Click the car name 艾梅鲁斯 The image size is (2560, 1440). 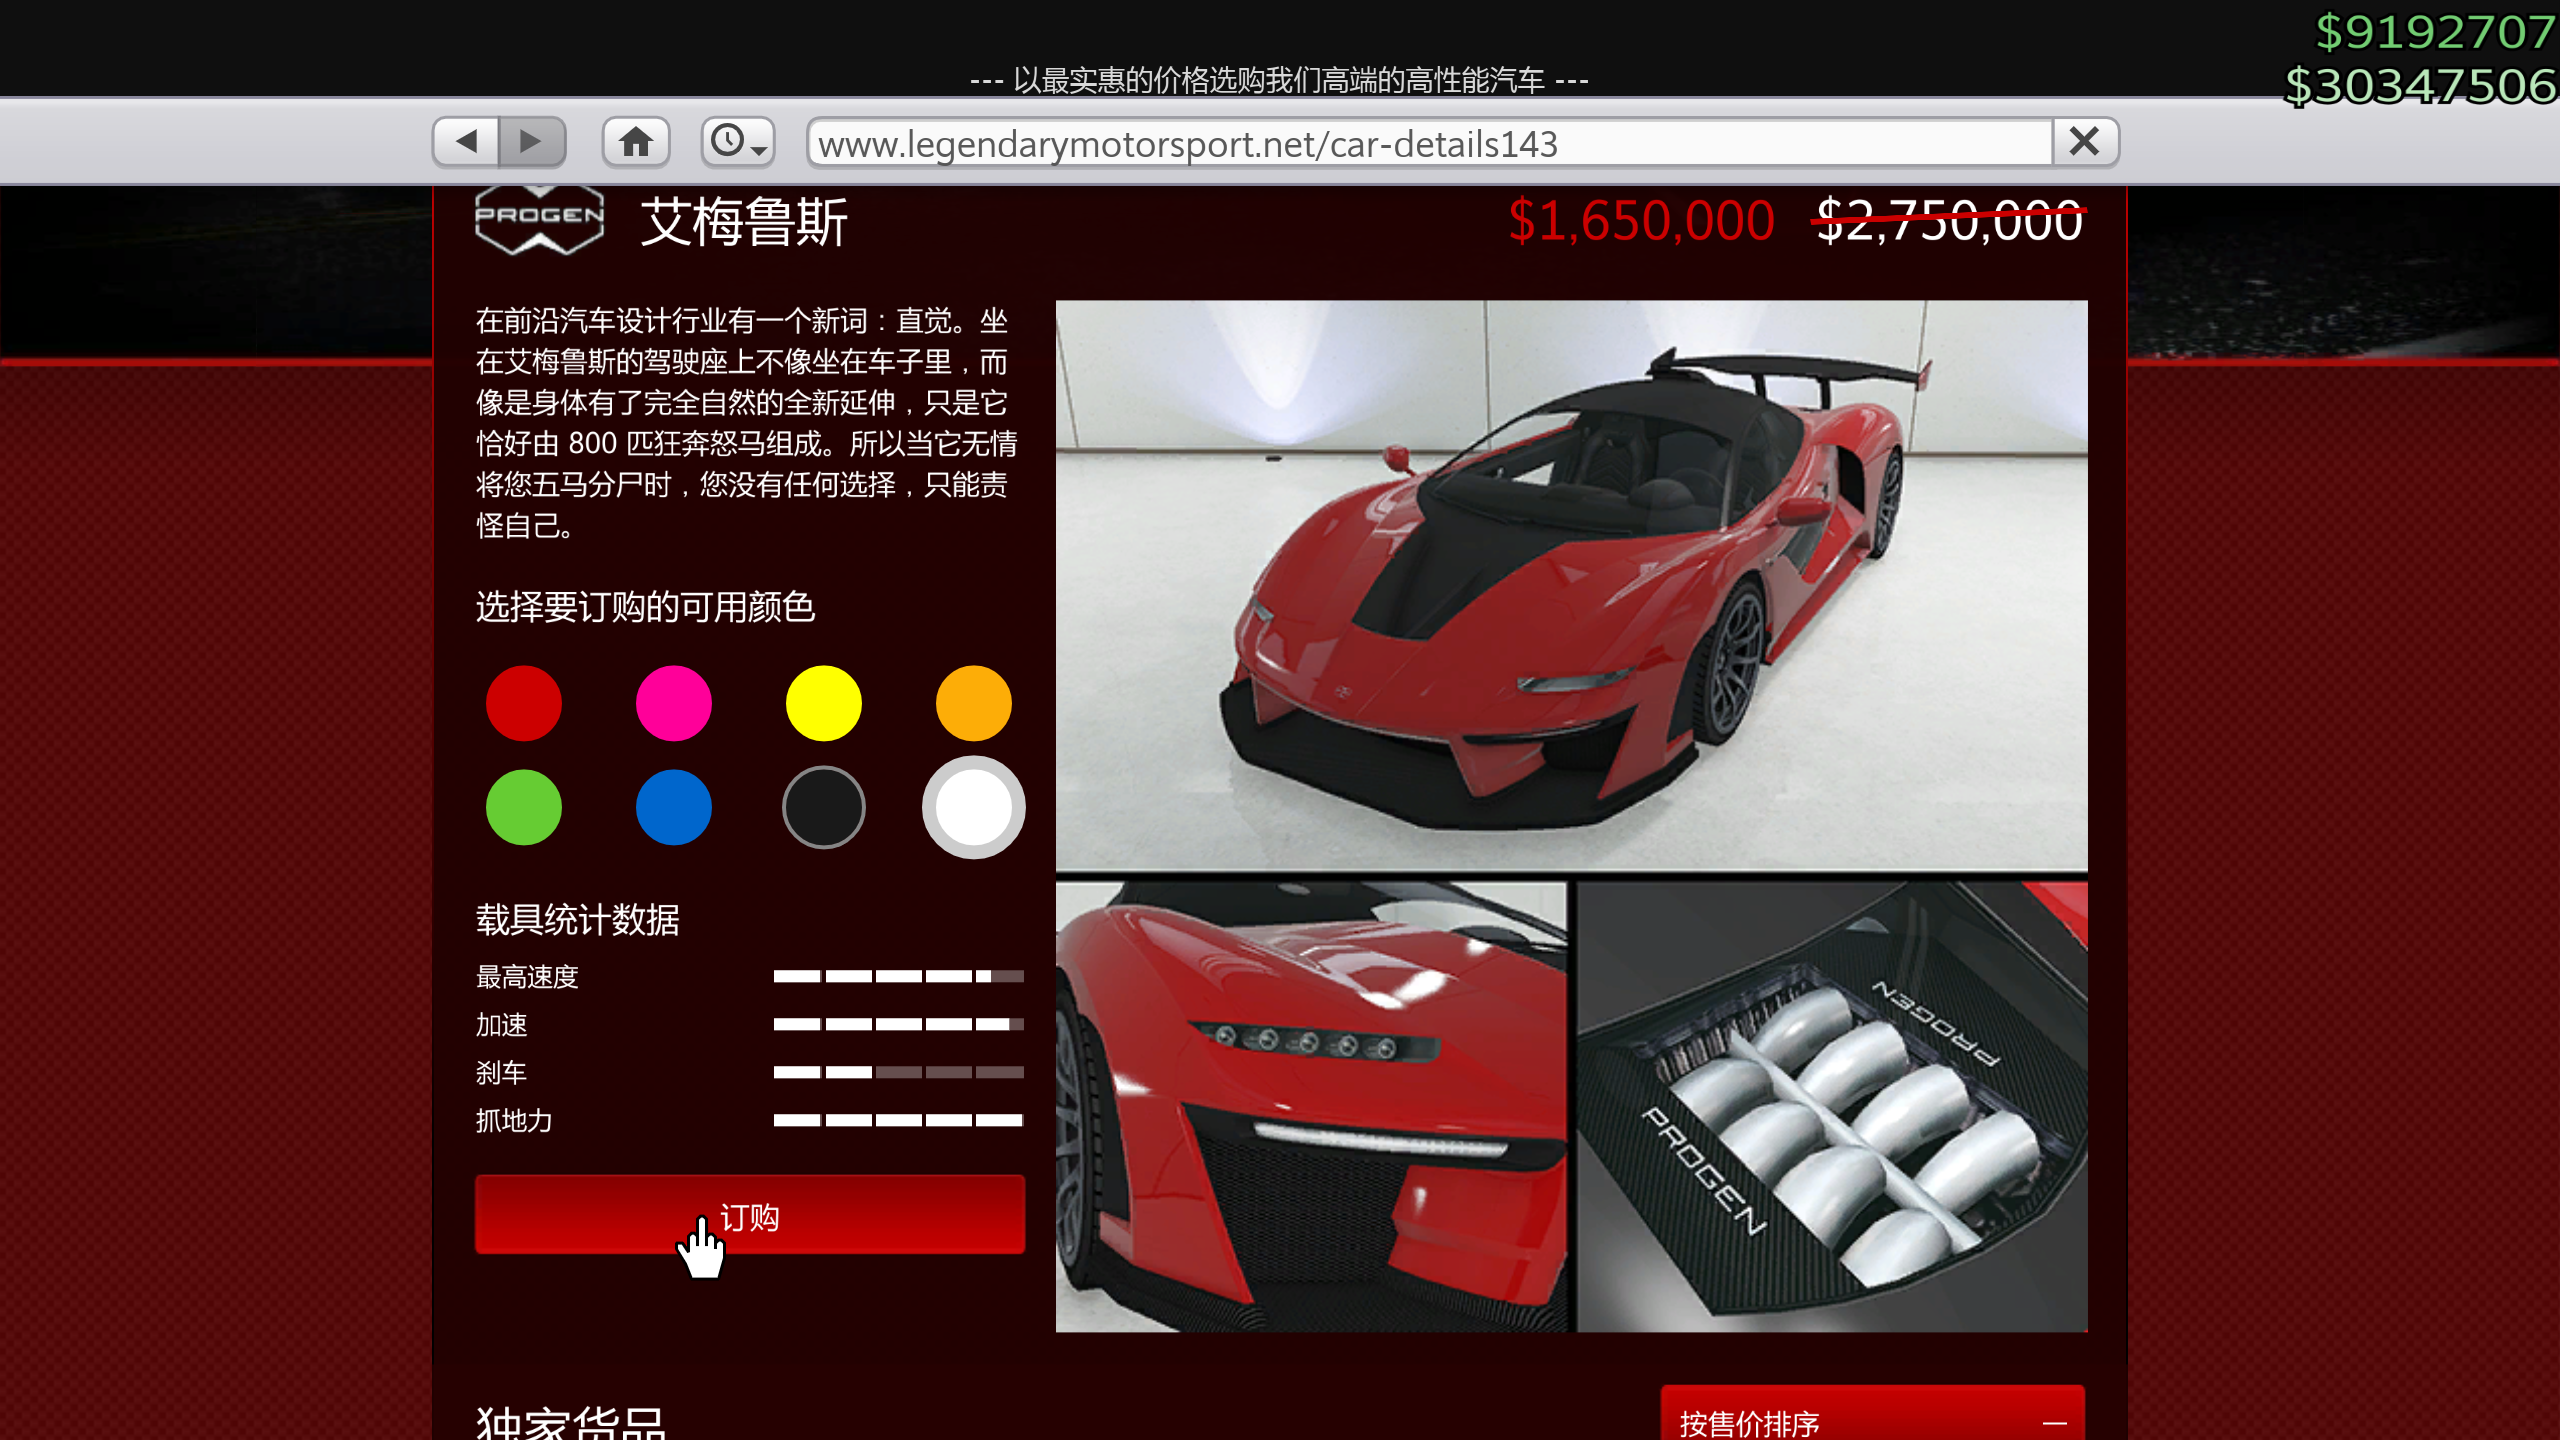click(744, 222)
